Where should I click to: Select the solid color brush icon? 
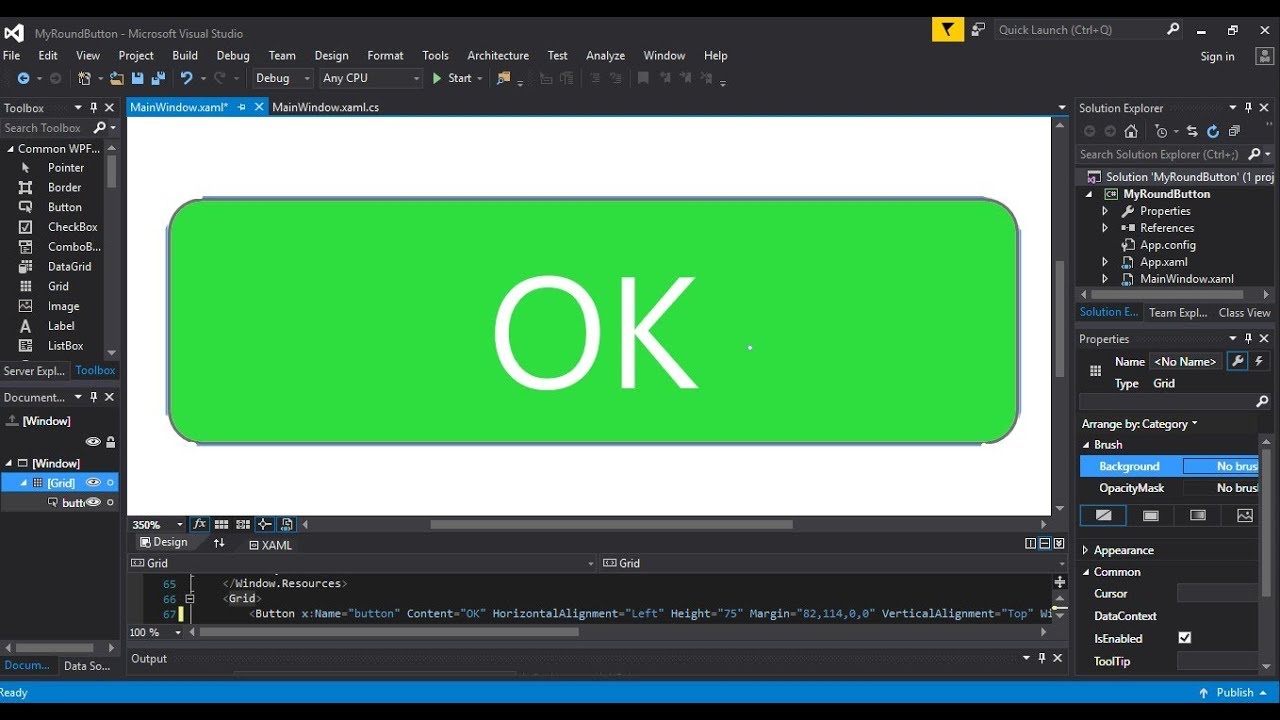pos(1151,516)
